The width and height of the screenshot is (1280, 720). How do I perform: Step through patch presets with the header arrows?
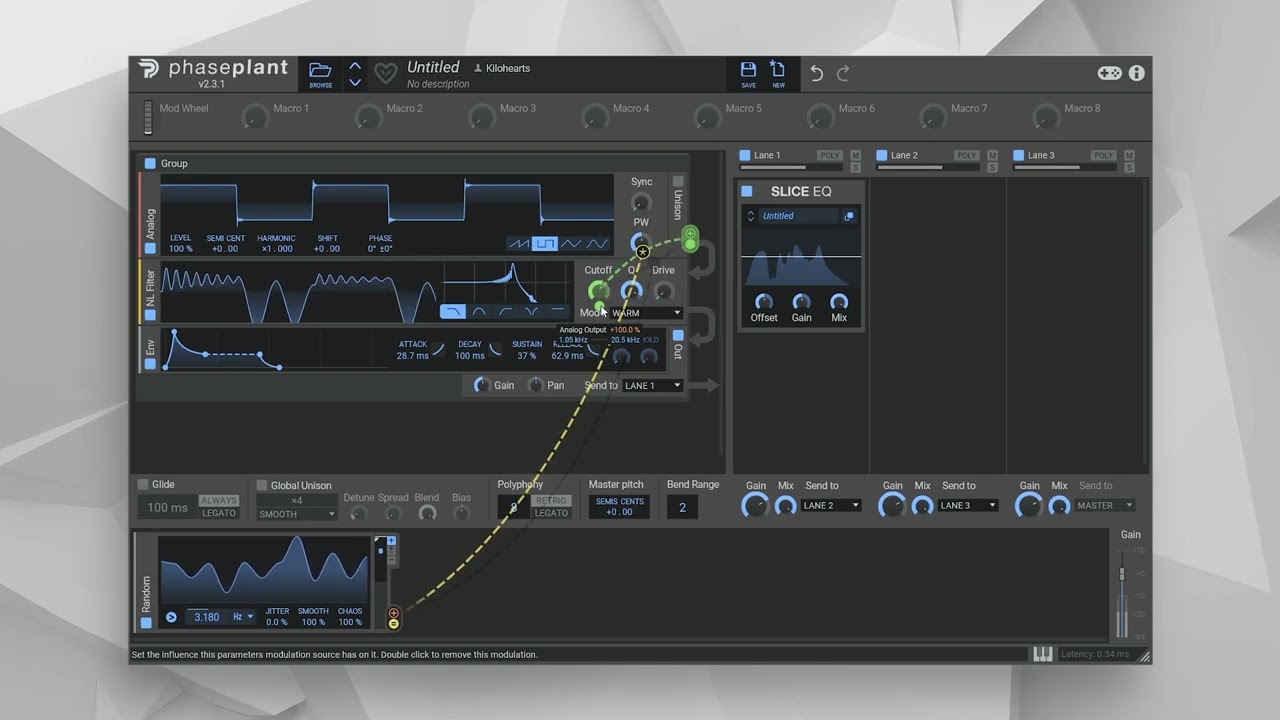(355, 73)
